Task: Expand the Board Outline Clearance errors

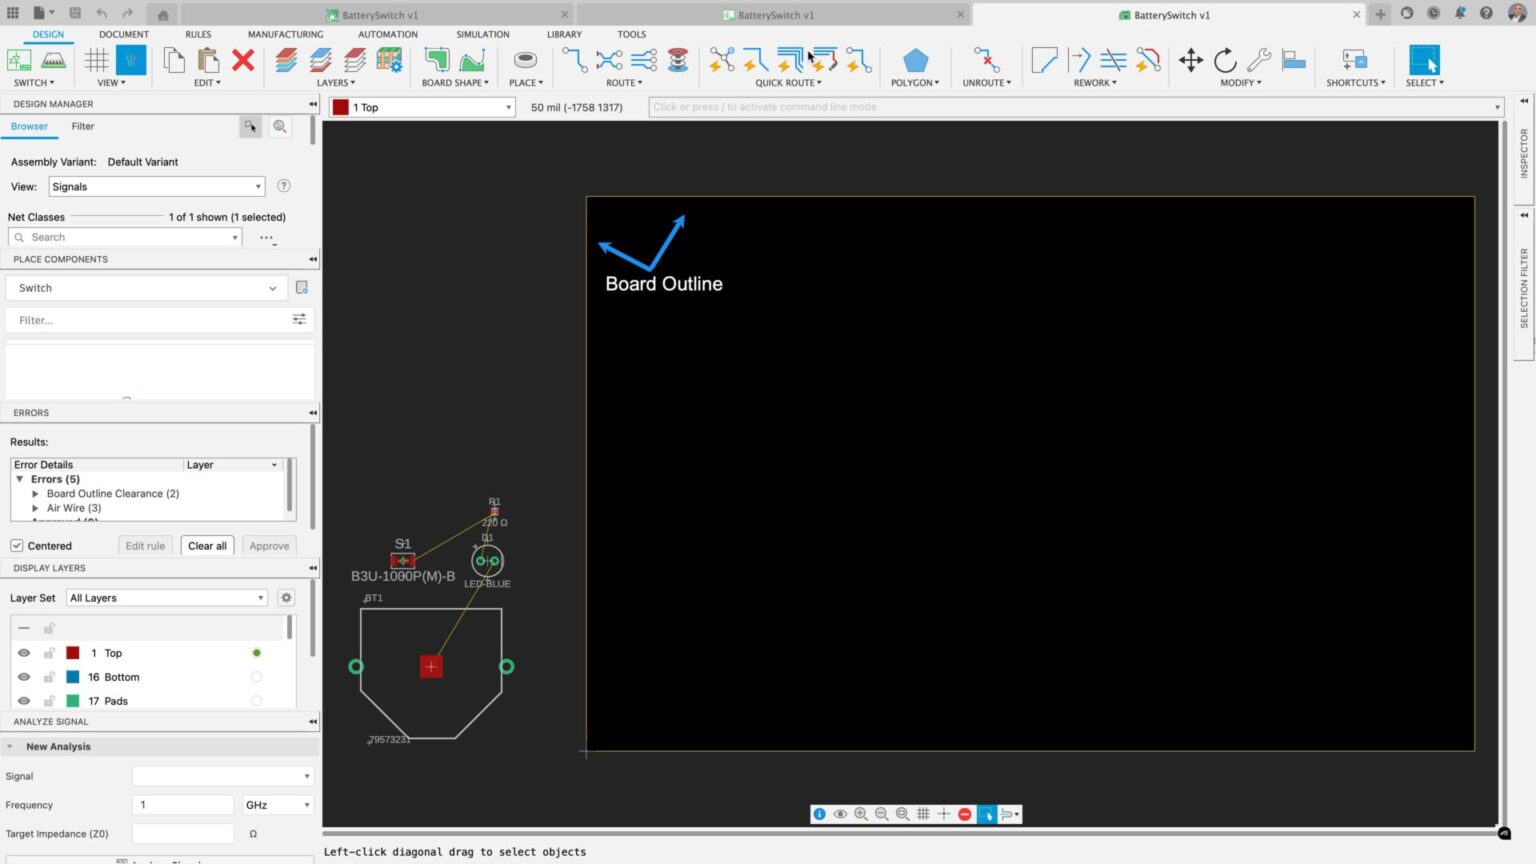Action: click(x=36, y=493)
